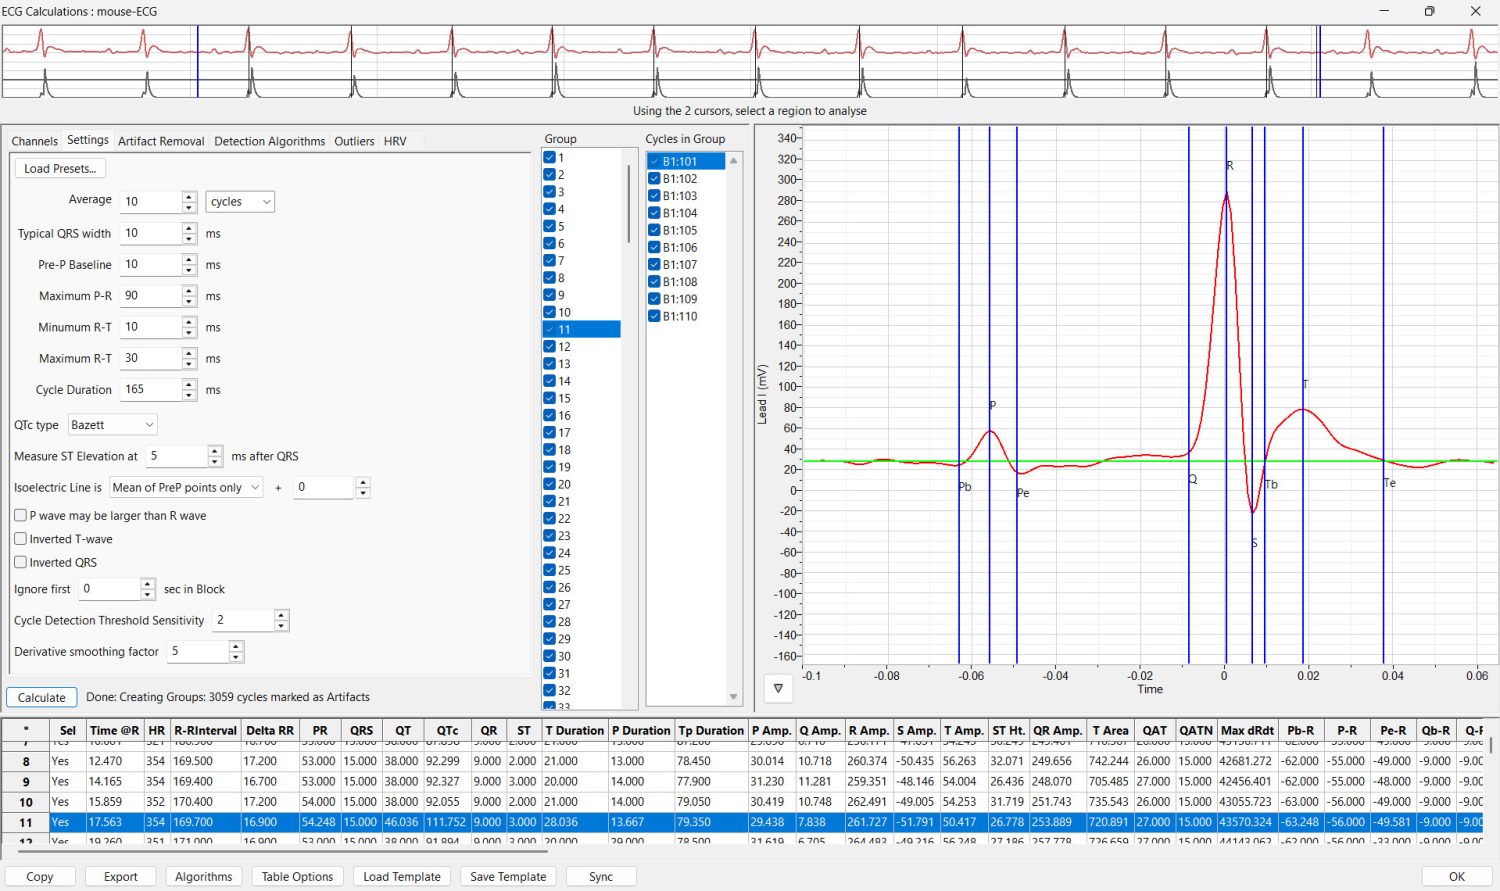Click the Typical QRS width input field
Viewport: 1500px width, 891px height.
pyautogui.click(x=150, y=233)
